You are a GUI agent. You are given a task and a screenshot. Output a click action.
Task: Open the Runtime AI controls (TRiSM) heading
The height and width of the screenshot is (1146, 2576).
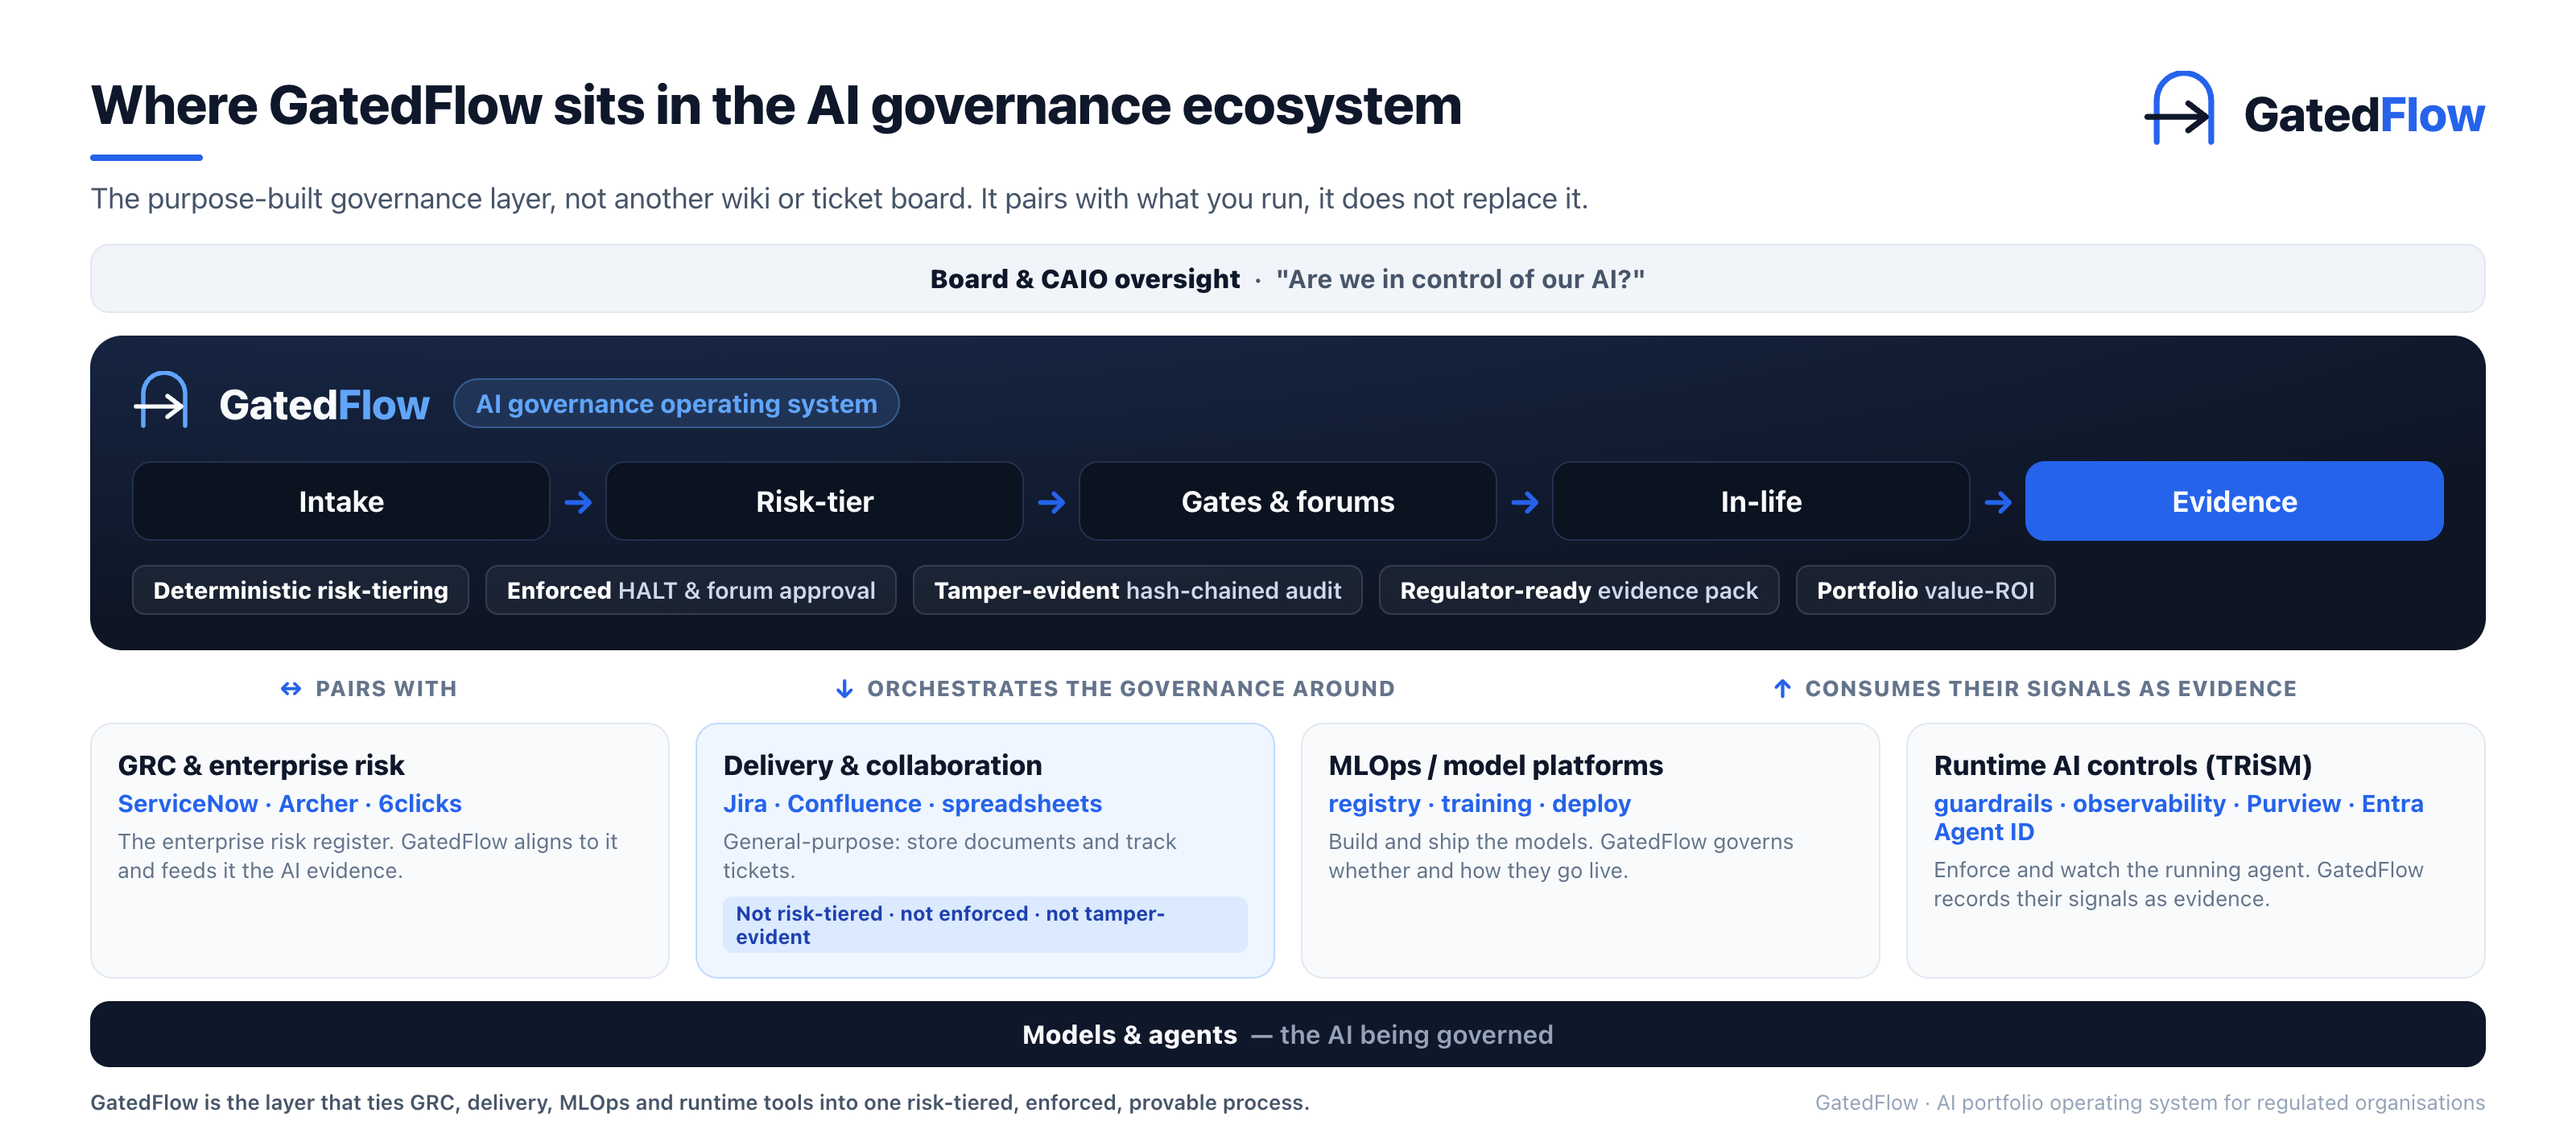tap(2122, 765)
